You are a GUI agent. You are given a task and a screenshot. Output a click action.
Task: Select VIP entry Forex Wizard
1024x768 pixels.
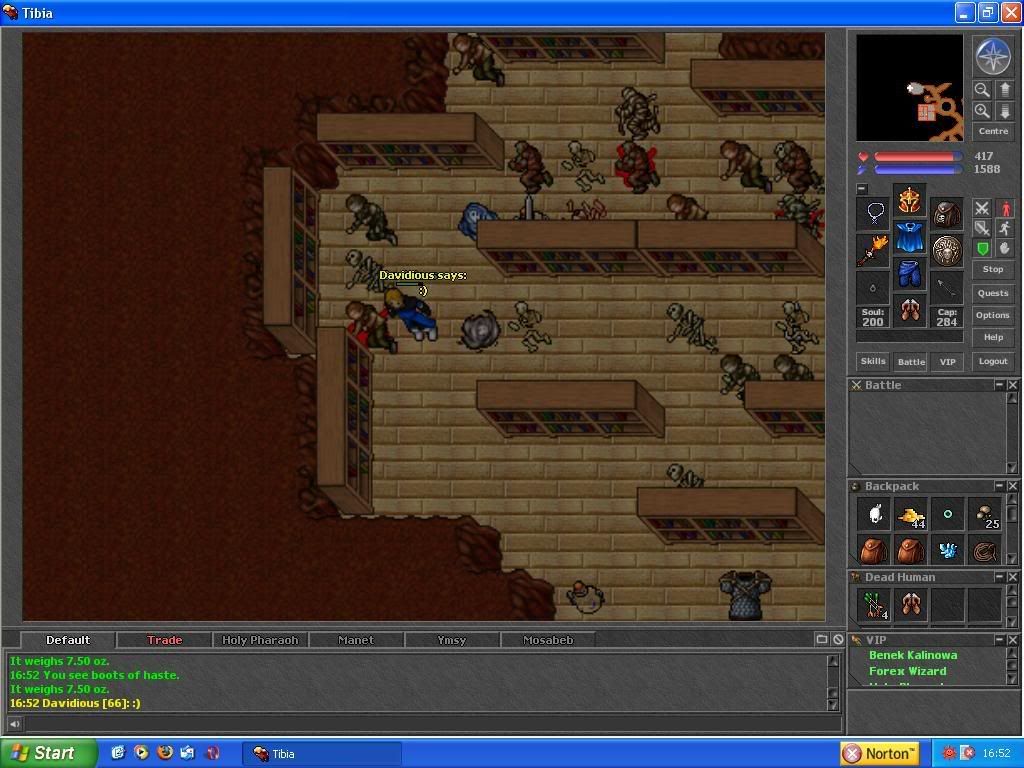[x=907, y=671]
